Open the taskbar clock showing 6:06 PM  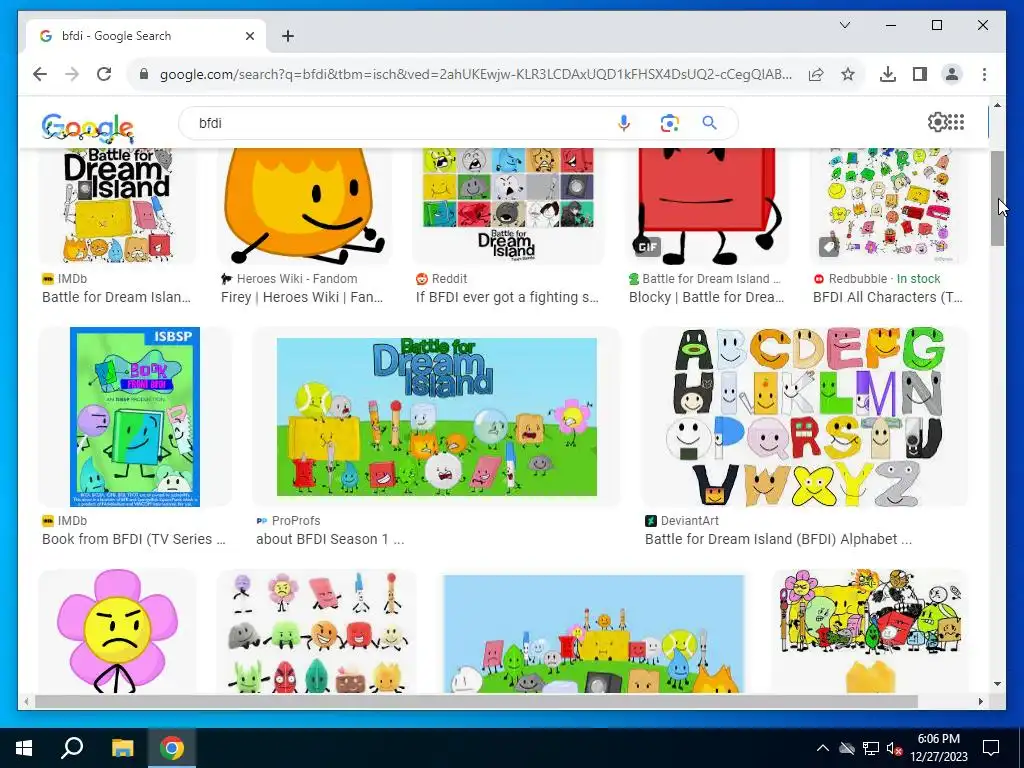[x=938, y=748]
